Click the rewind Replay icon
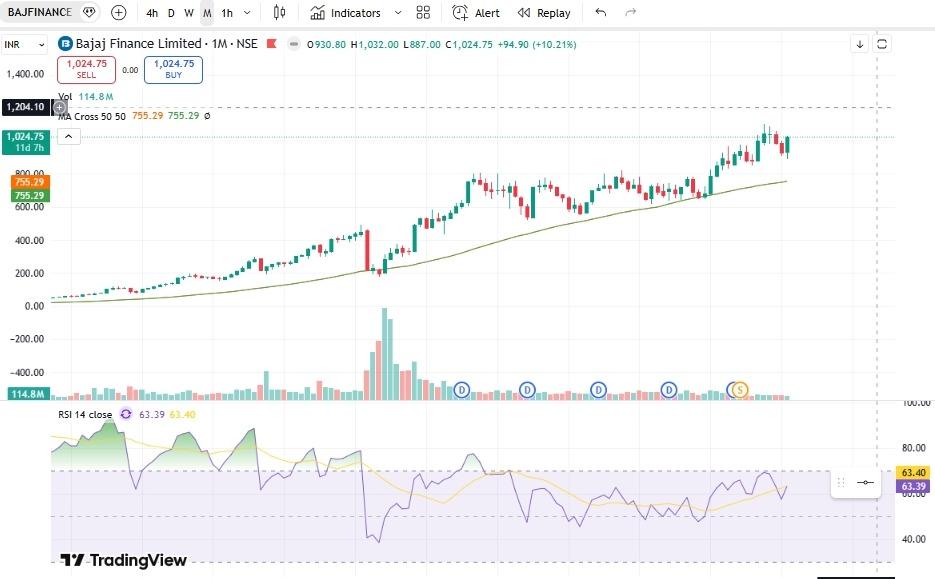This screenshot has height=579, width=935. [x=524, y=13]
